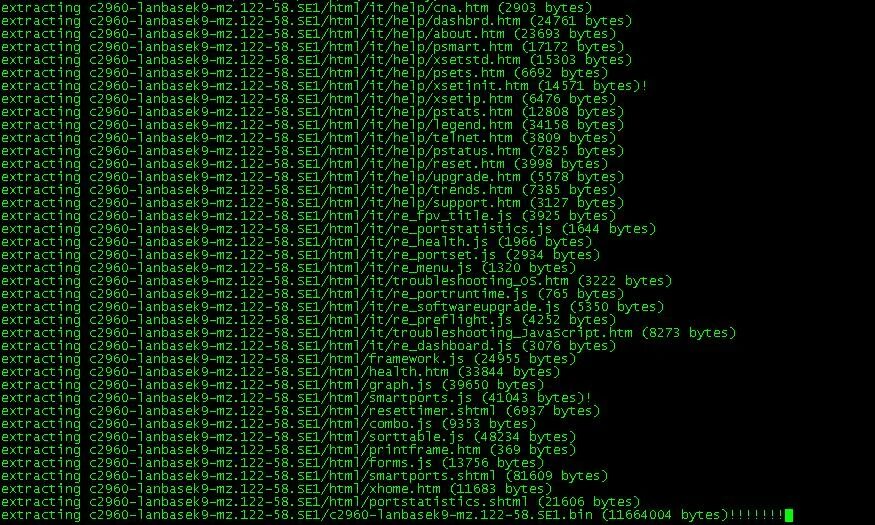Select the legend.htm extraction line
Image resolution: width=875 pixels, height=525 pixels.
(x=312, y=125)
